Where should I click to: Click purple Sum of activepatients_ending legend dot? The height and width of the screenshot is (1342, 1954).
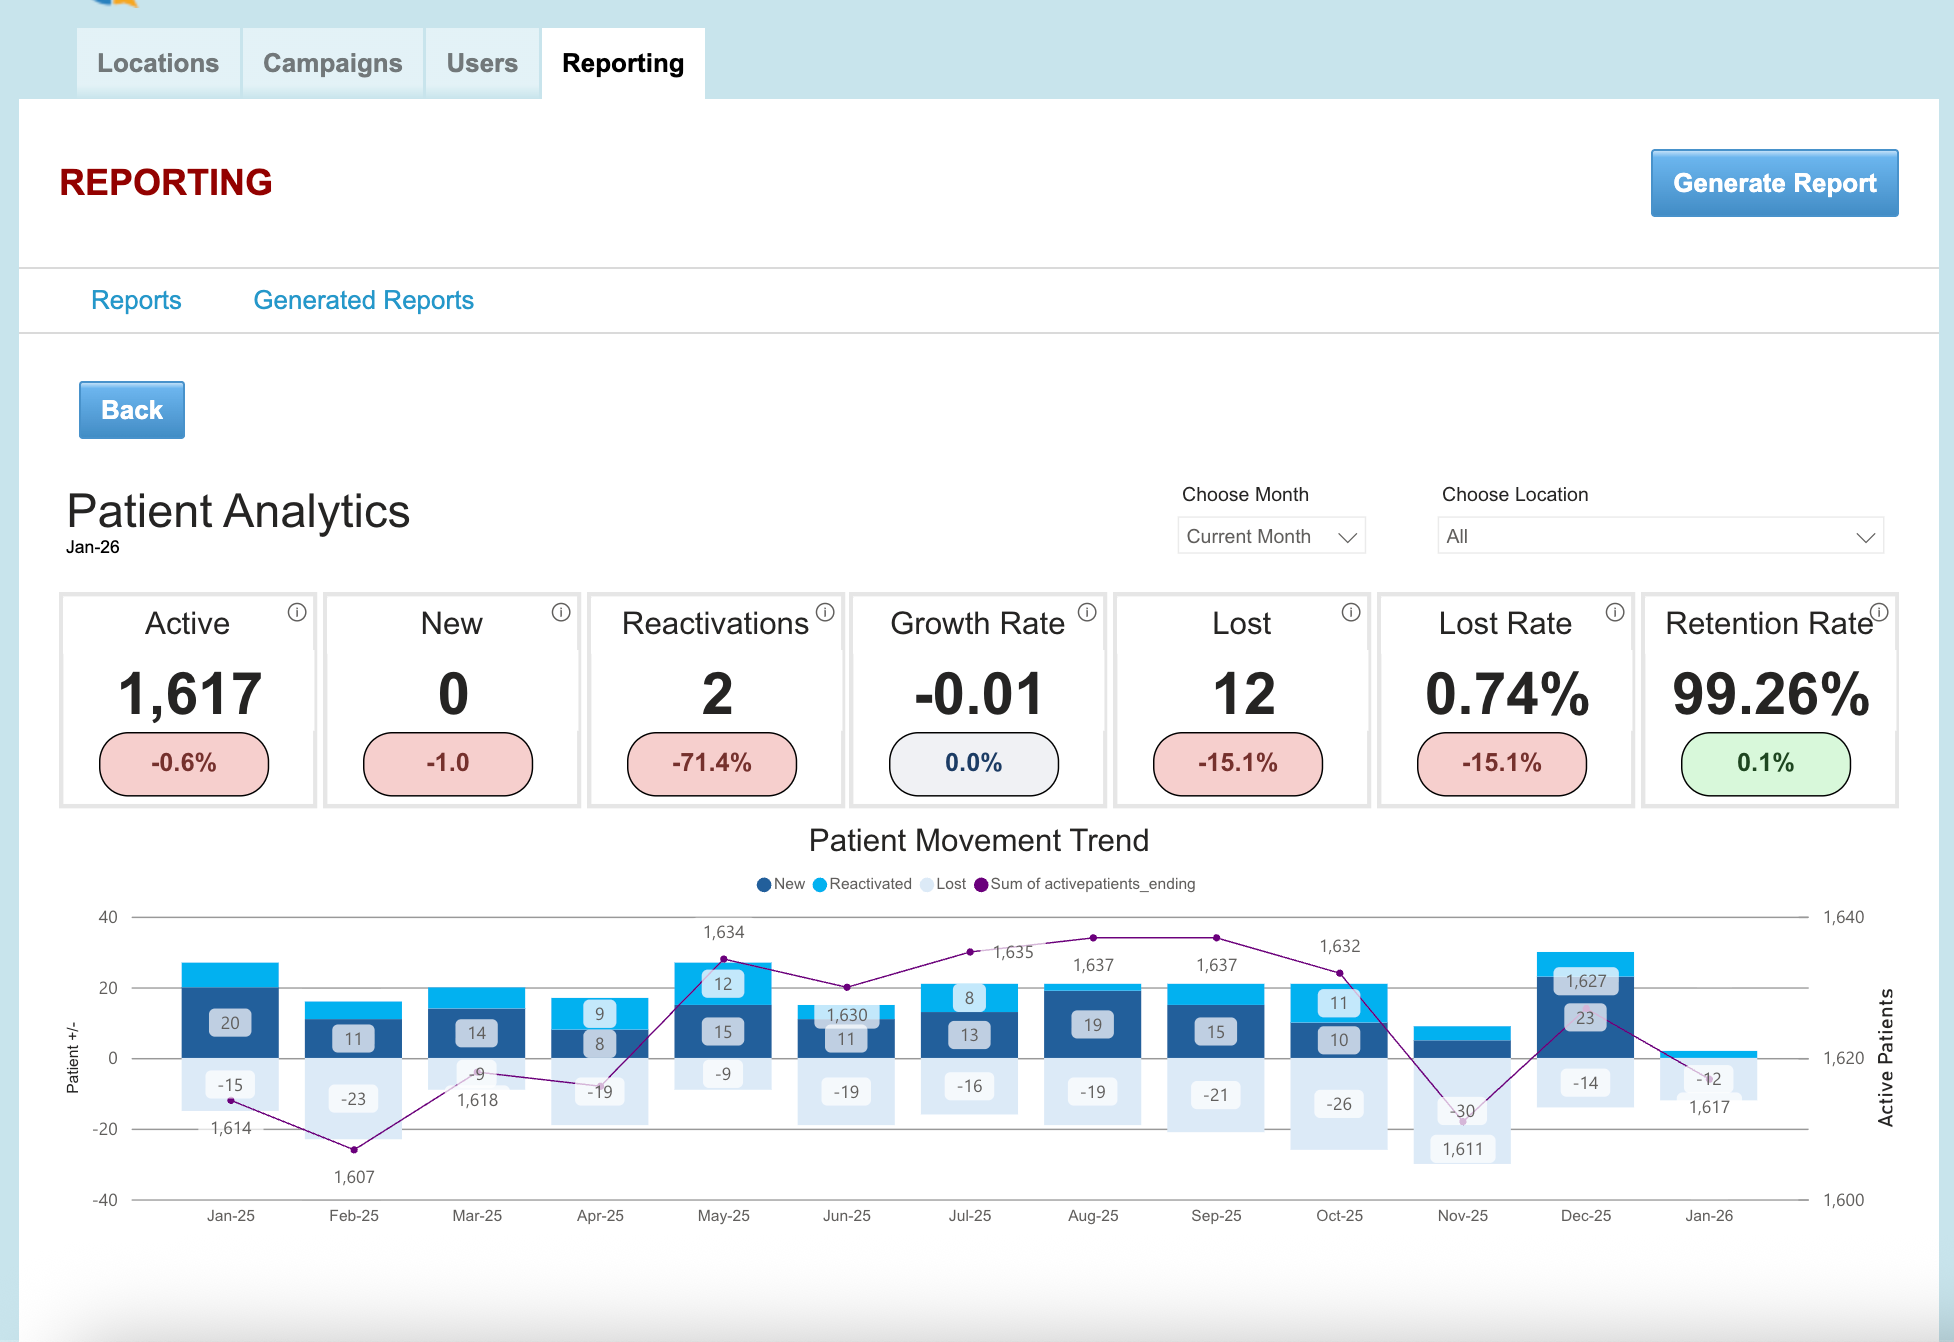click(x=981, y=884)
